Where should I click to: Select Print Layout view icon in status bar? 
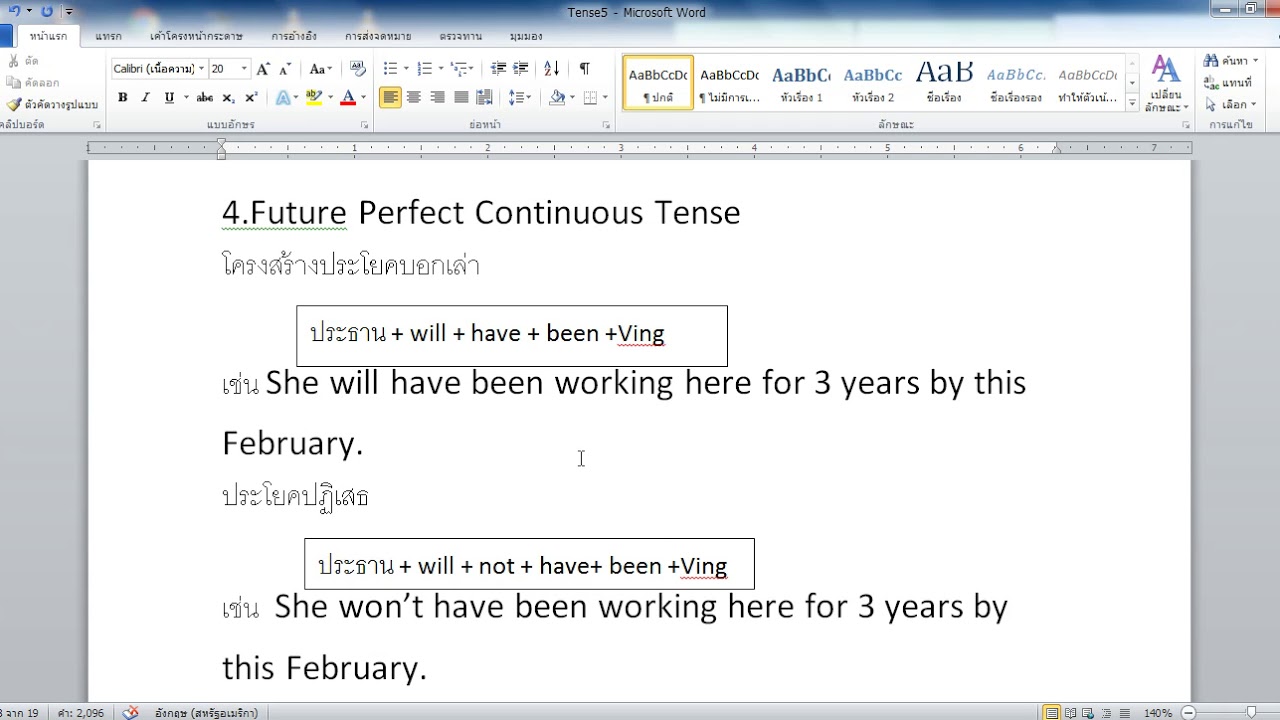pyautogui.click(x=1052, y=713)
